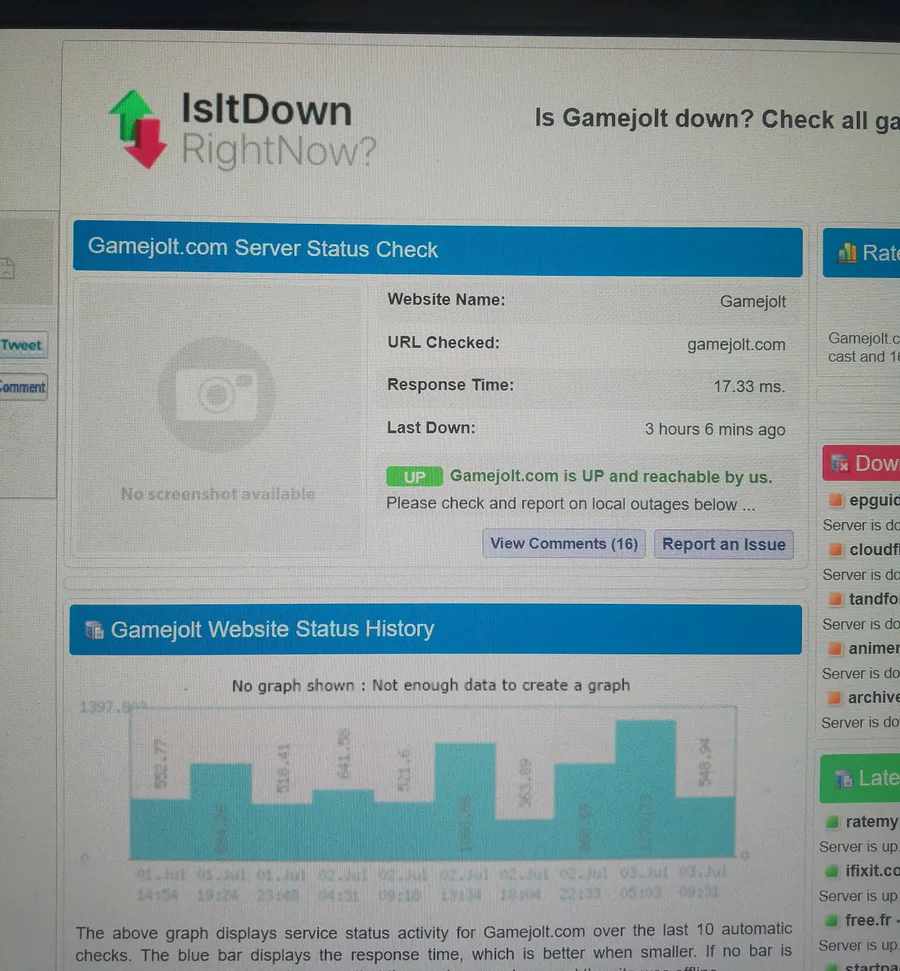
Task: Click the Comment button in left sidebar
Action: pos(23,388)
